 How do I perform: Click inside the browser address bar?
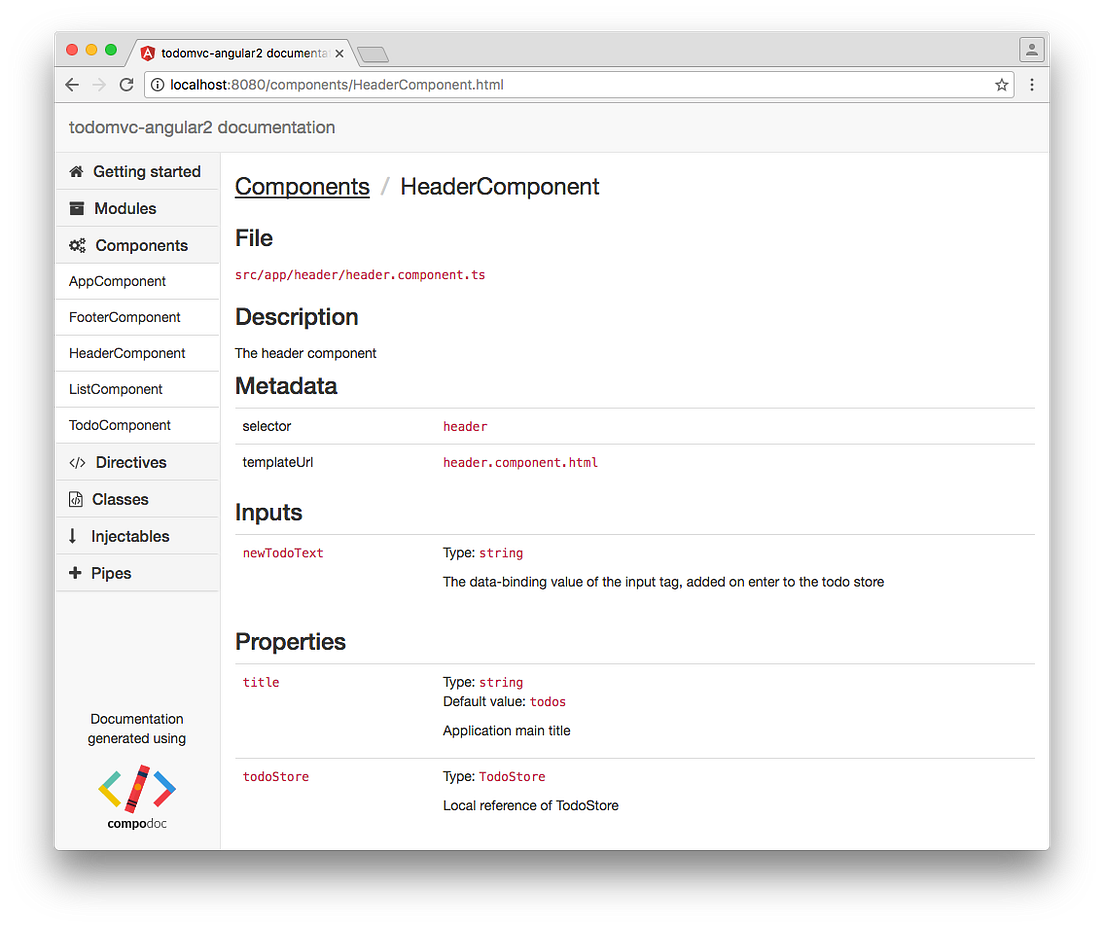click(500, 85)
